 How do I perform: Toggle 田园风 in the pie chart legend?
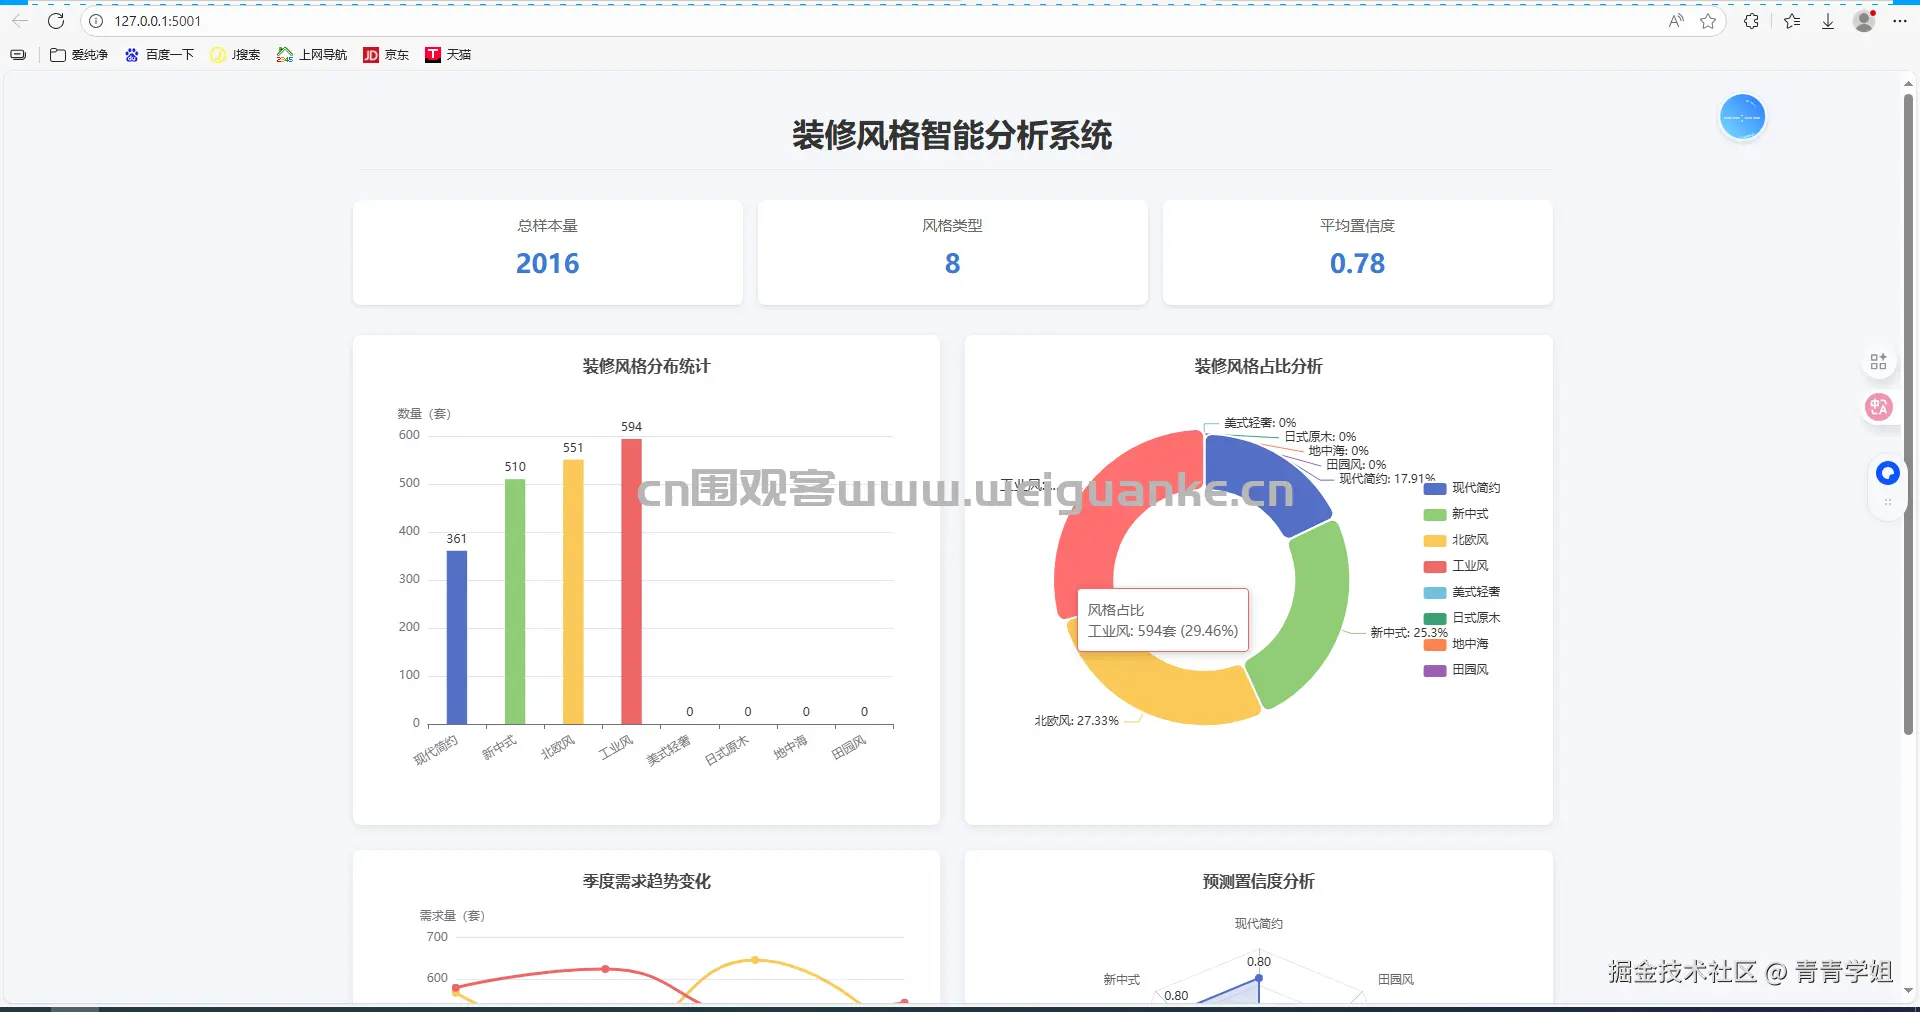point(1456,670)
